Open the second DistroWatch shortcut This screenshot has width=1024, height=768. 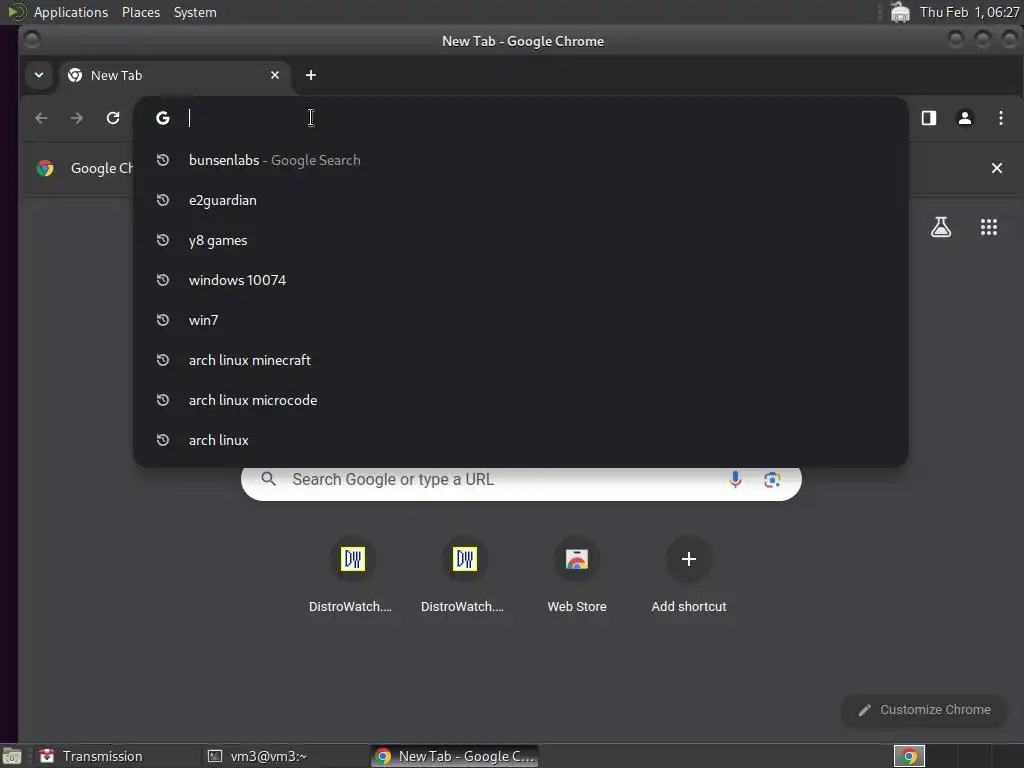[x=464, y=575]
